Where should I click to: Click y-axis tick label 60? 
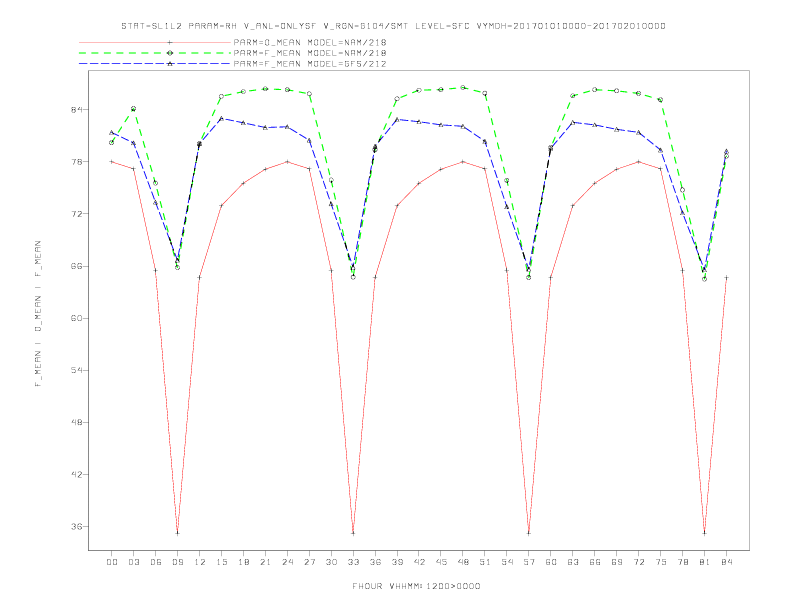[77, 318]
